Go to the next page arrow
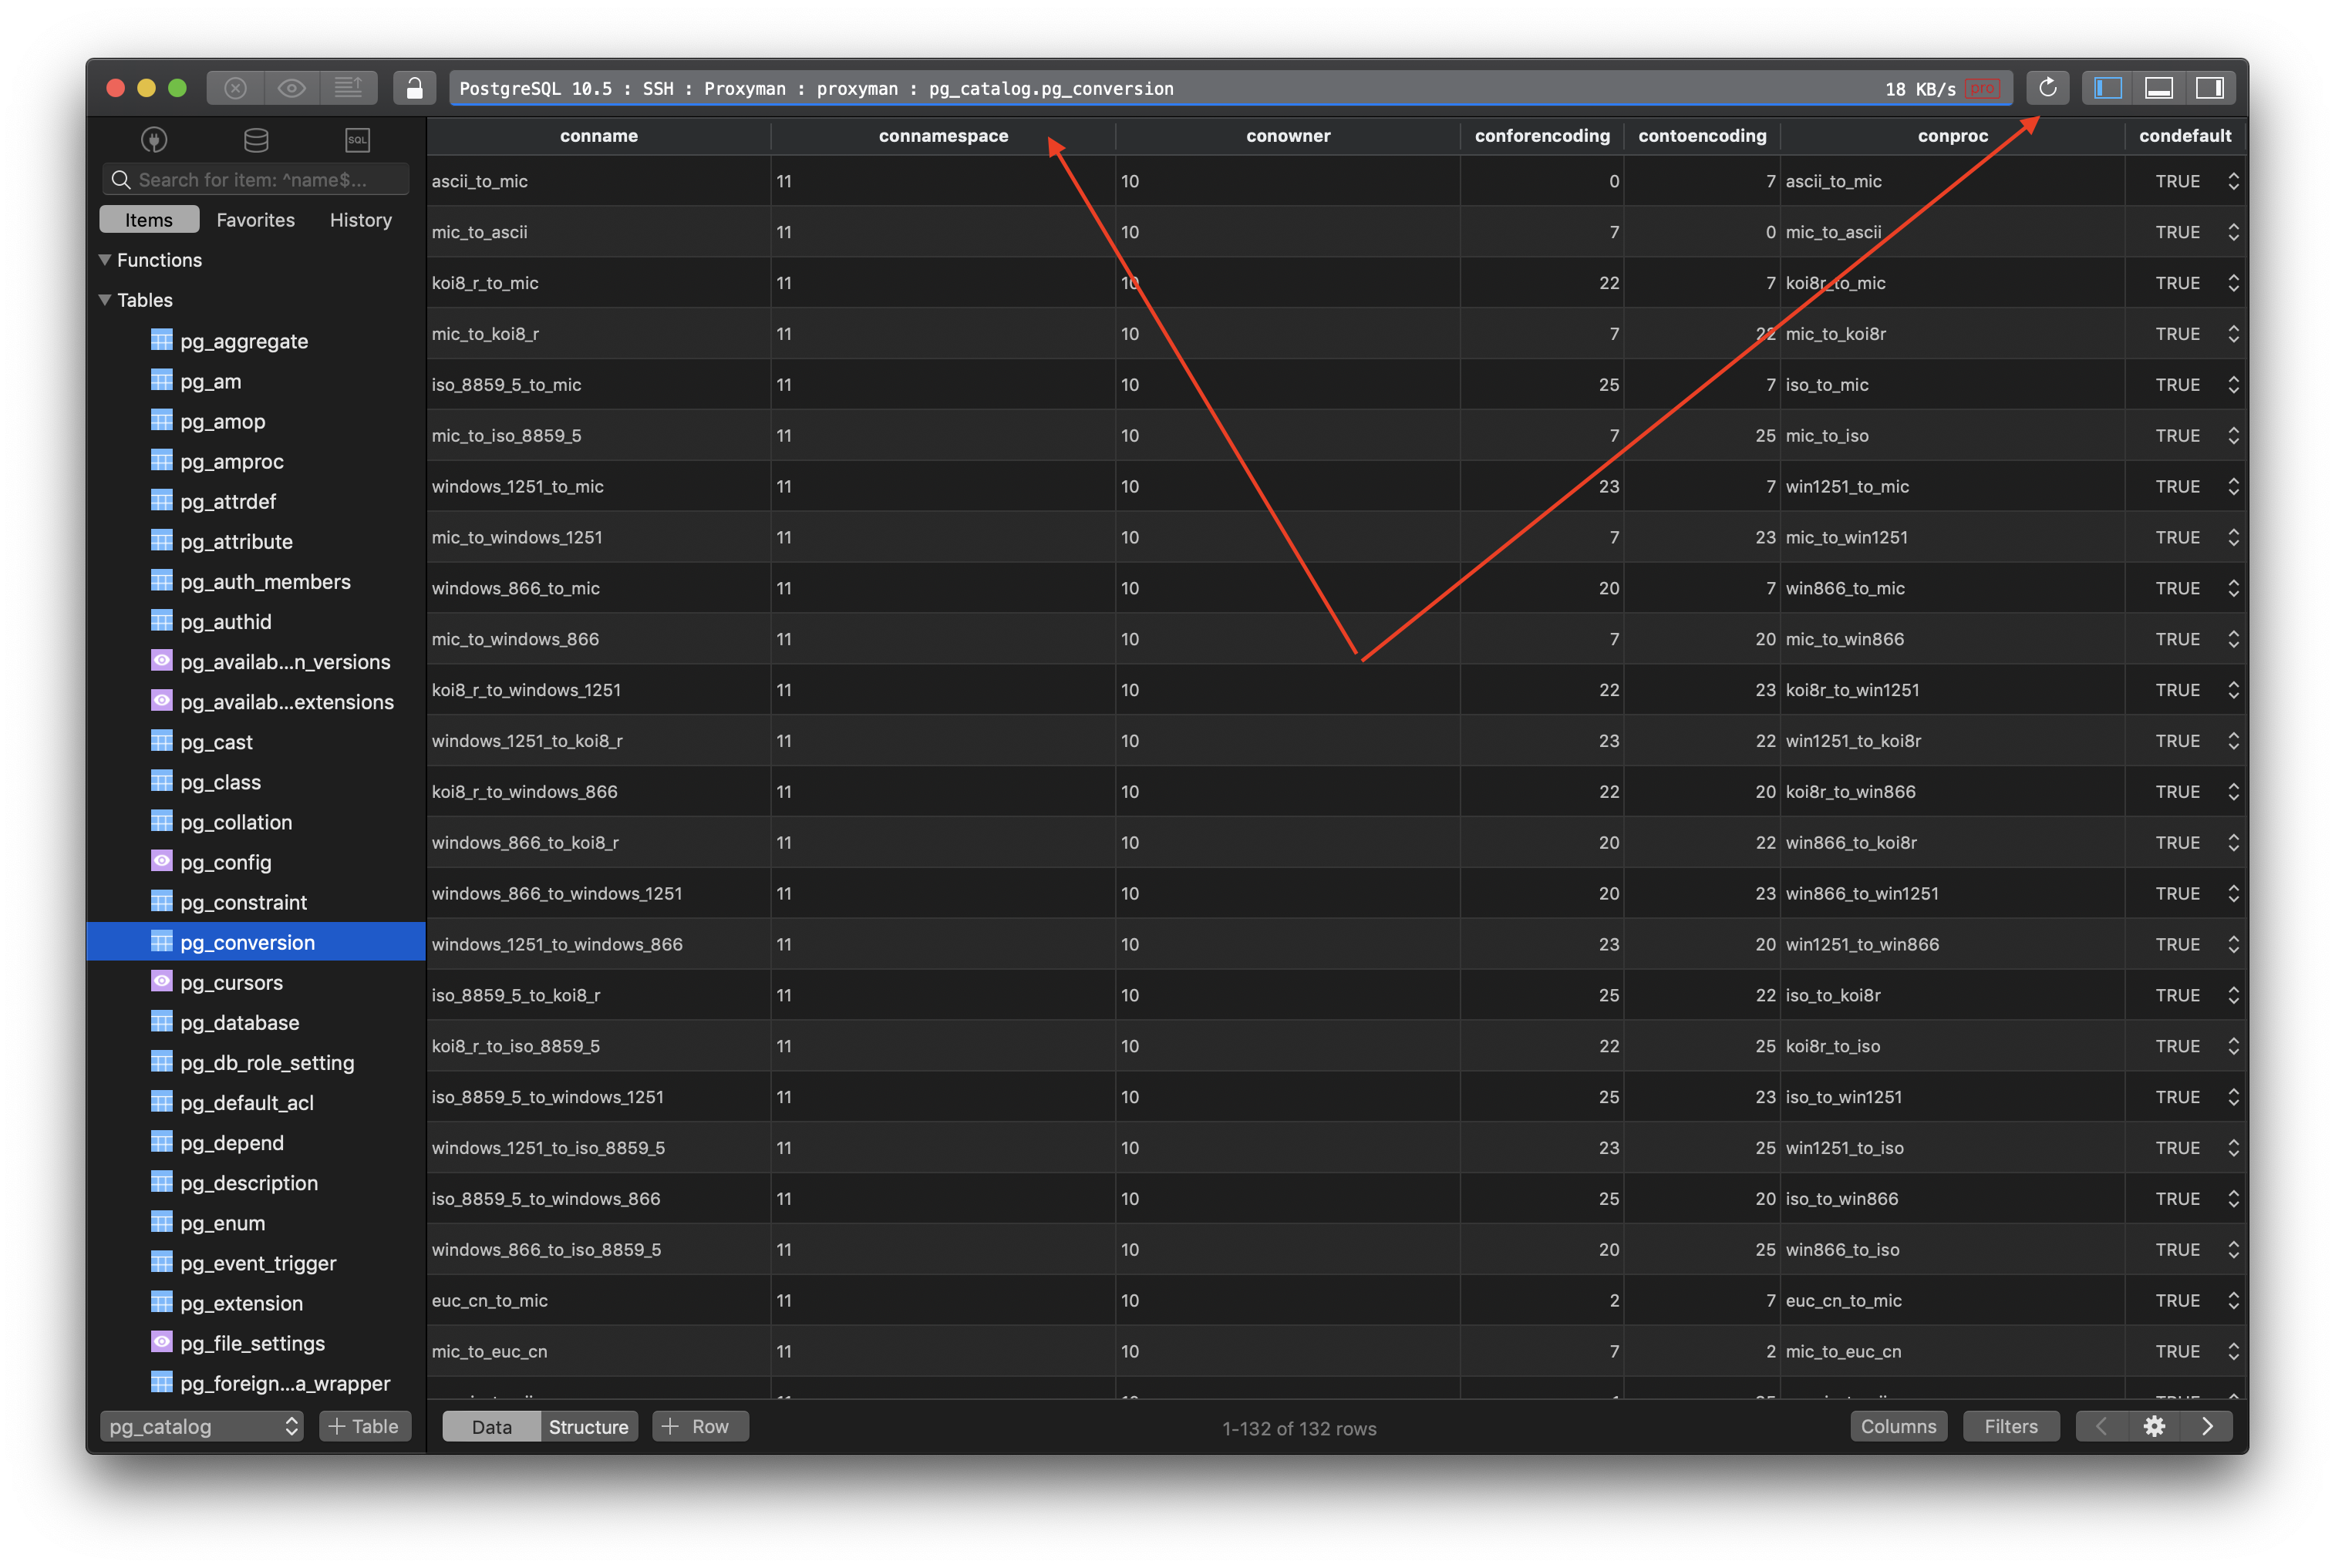Image resolution: width=2335 pixels, height=1568 pixels. (x=2207, y=1426)
